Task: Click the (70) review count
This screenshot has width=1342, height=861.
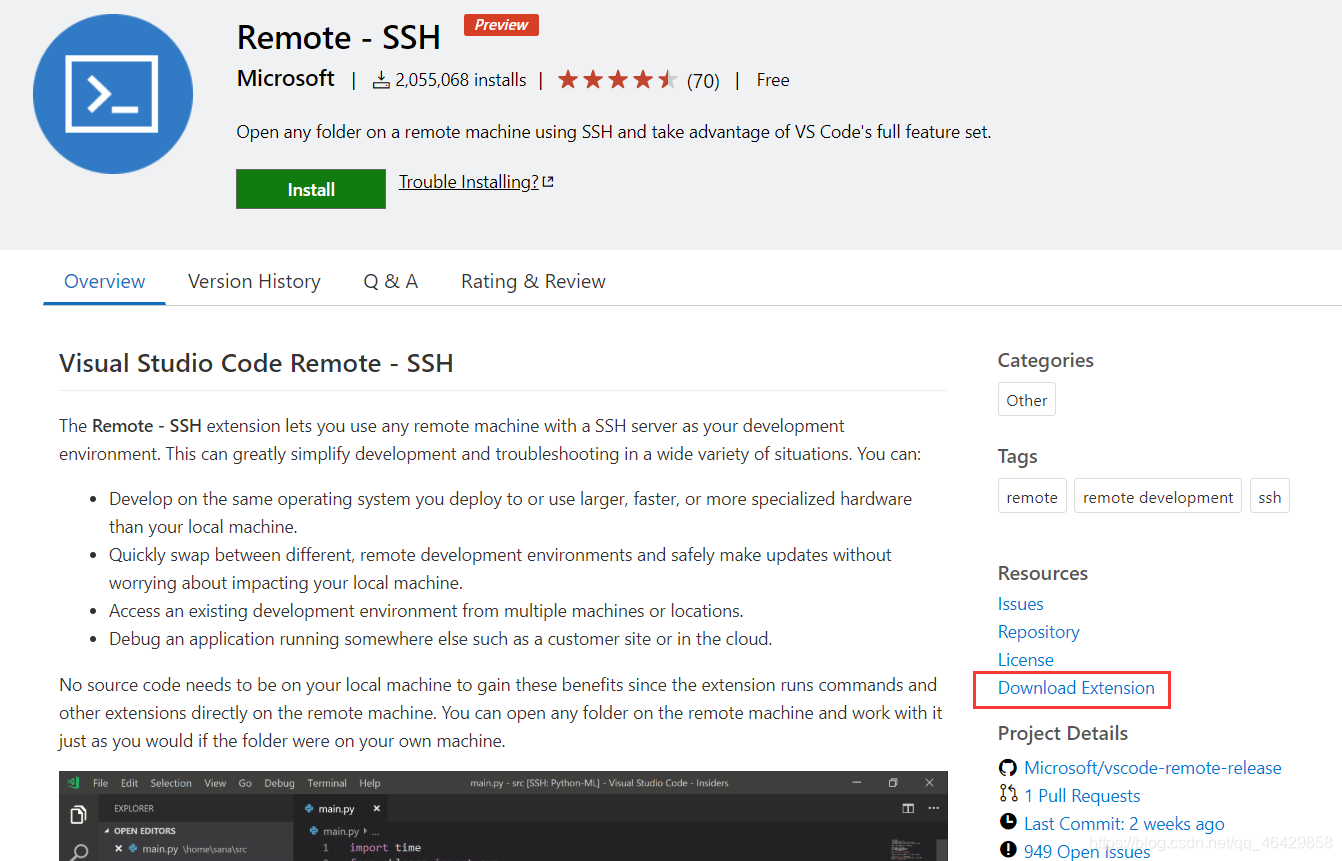Action: (x=703, y=81)
